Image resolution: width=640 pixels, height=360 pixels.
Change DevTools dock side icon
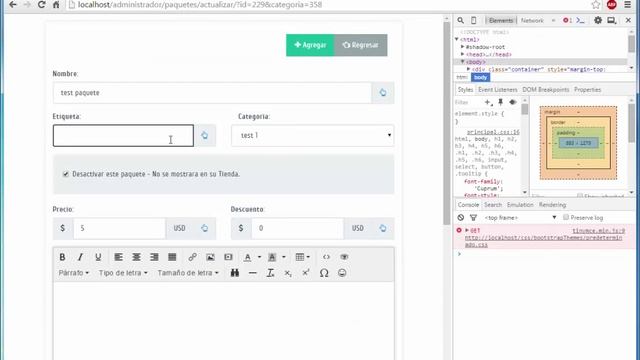pyautogui.click(x=611, y=20)
